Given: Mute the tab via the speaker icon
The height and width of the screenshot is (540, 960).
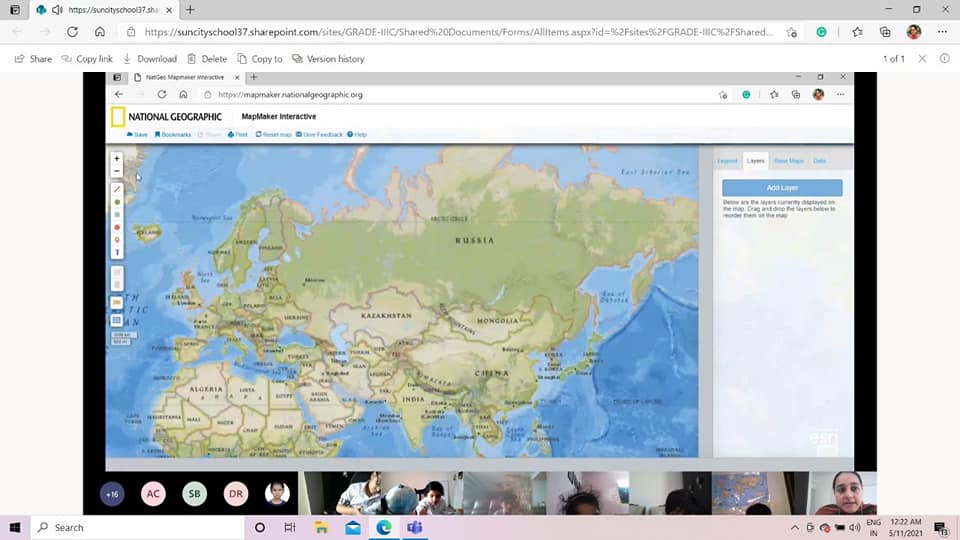Looking at the screenshot, I should click(57, 10).
